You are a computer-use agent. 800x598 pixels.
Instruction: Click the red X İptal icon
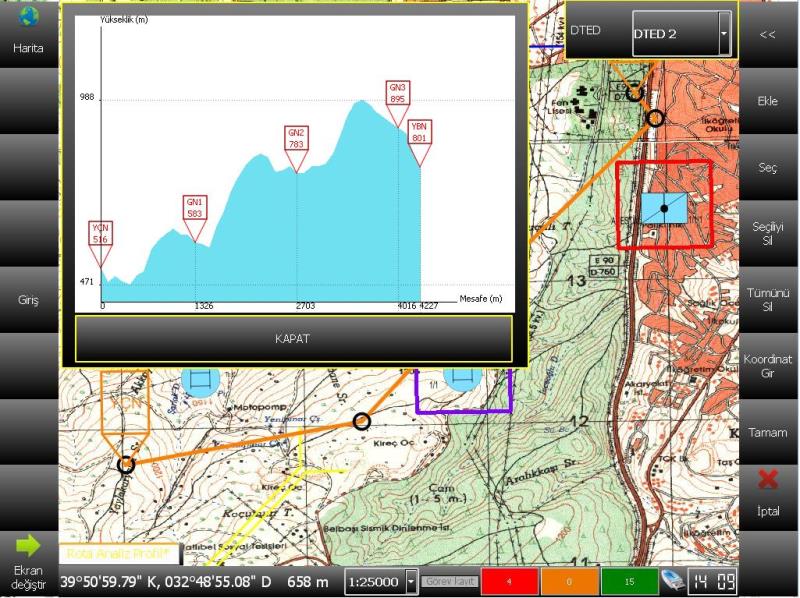point(768,480)
